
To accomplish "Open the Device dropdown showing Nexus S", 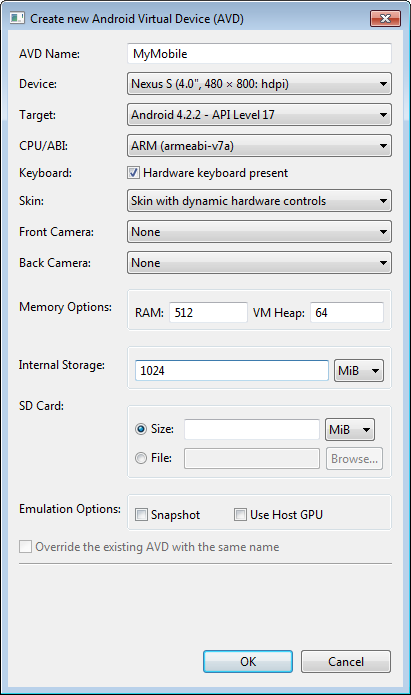I will tap(259, 84).
